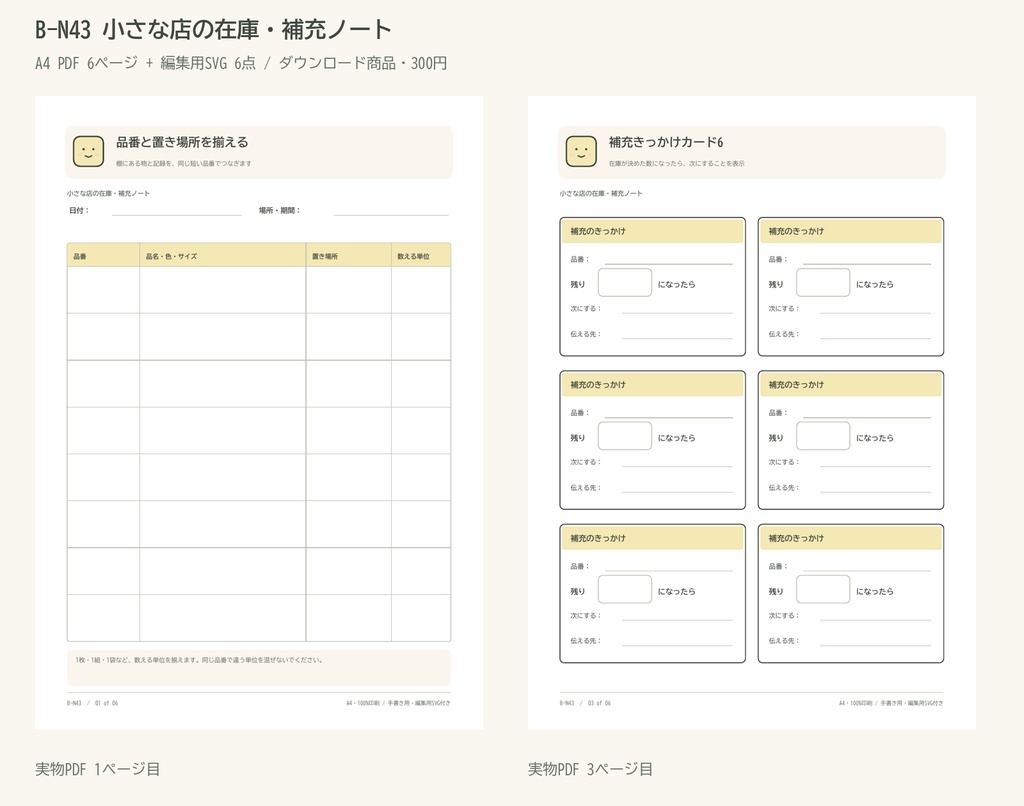This screenshot has height=806, width=1024.
Task: Click the smiley icon beside 品番と置き場所を揃える
Action: pyautogui.click(x=88, y=152)
